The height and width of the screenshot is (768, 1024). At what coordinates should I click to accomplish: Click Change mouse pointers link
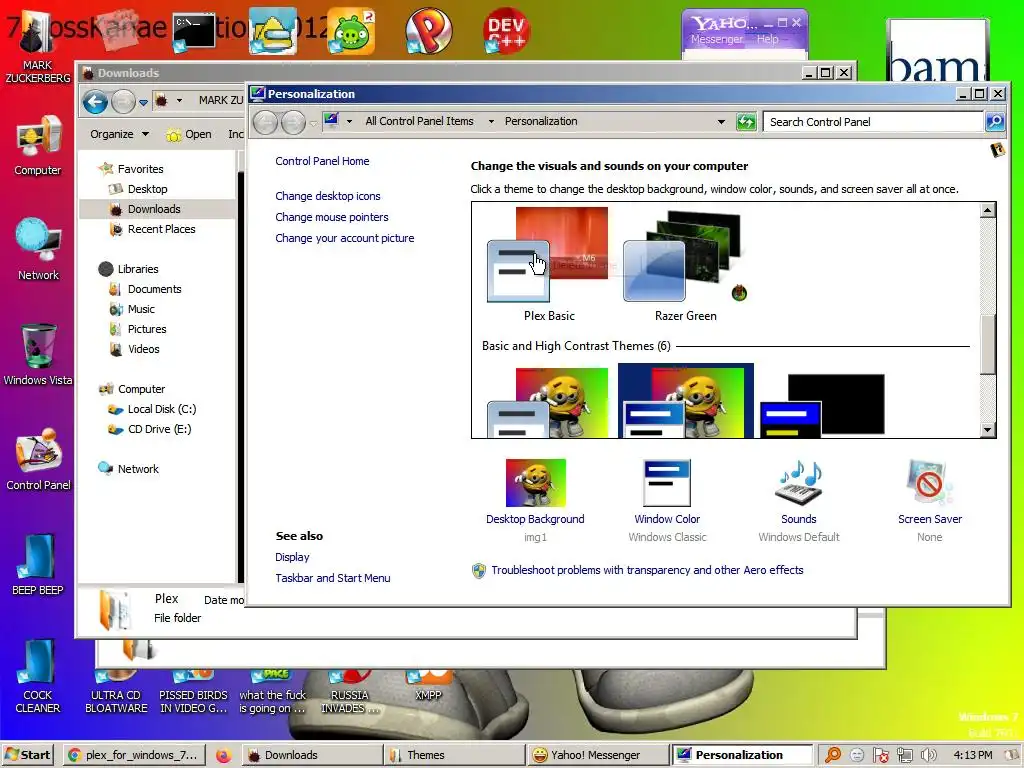point(332,217)
